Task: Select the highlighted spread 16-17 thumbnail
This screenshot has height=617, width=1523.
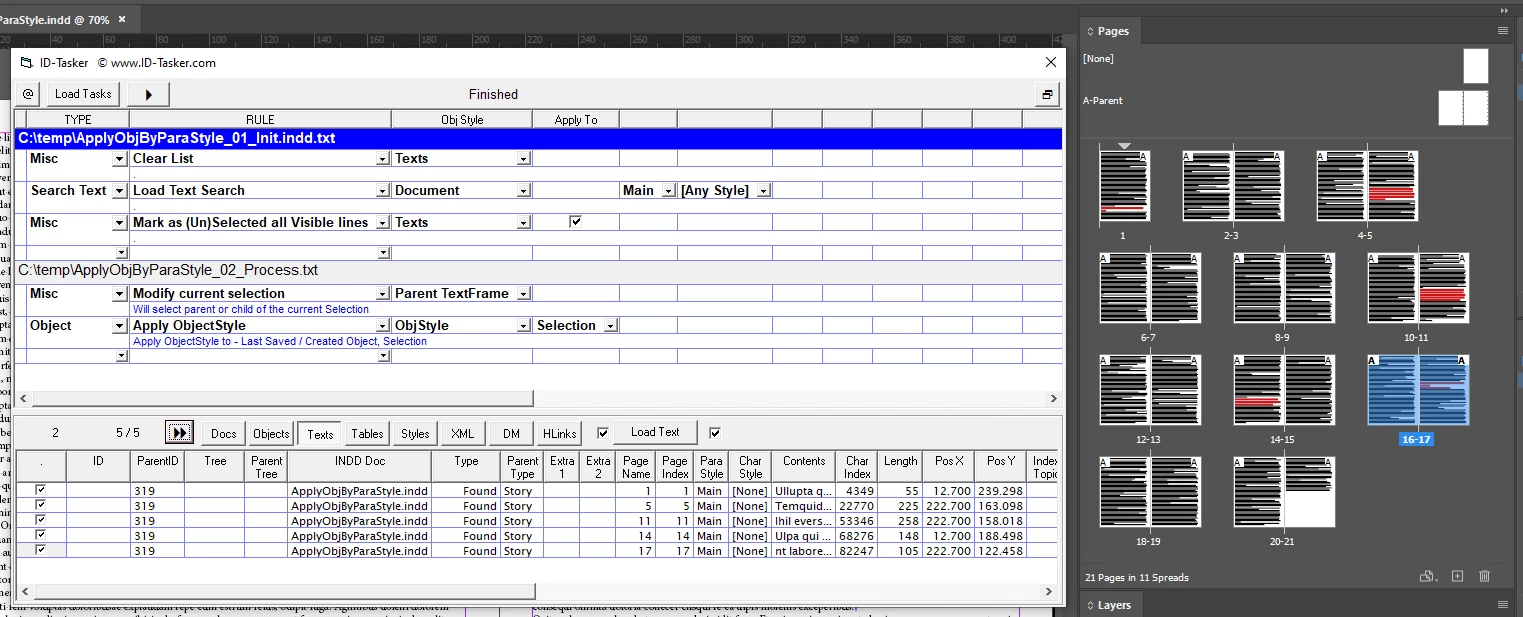Action: (x=1418, y=390)
